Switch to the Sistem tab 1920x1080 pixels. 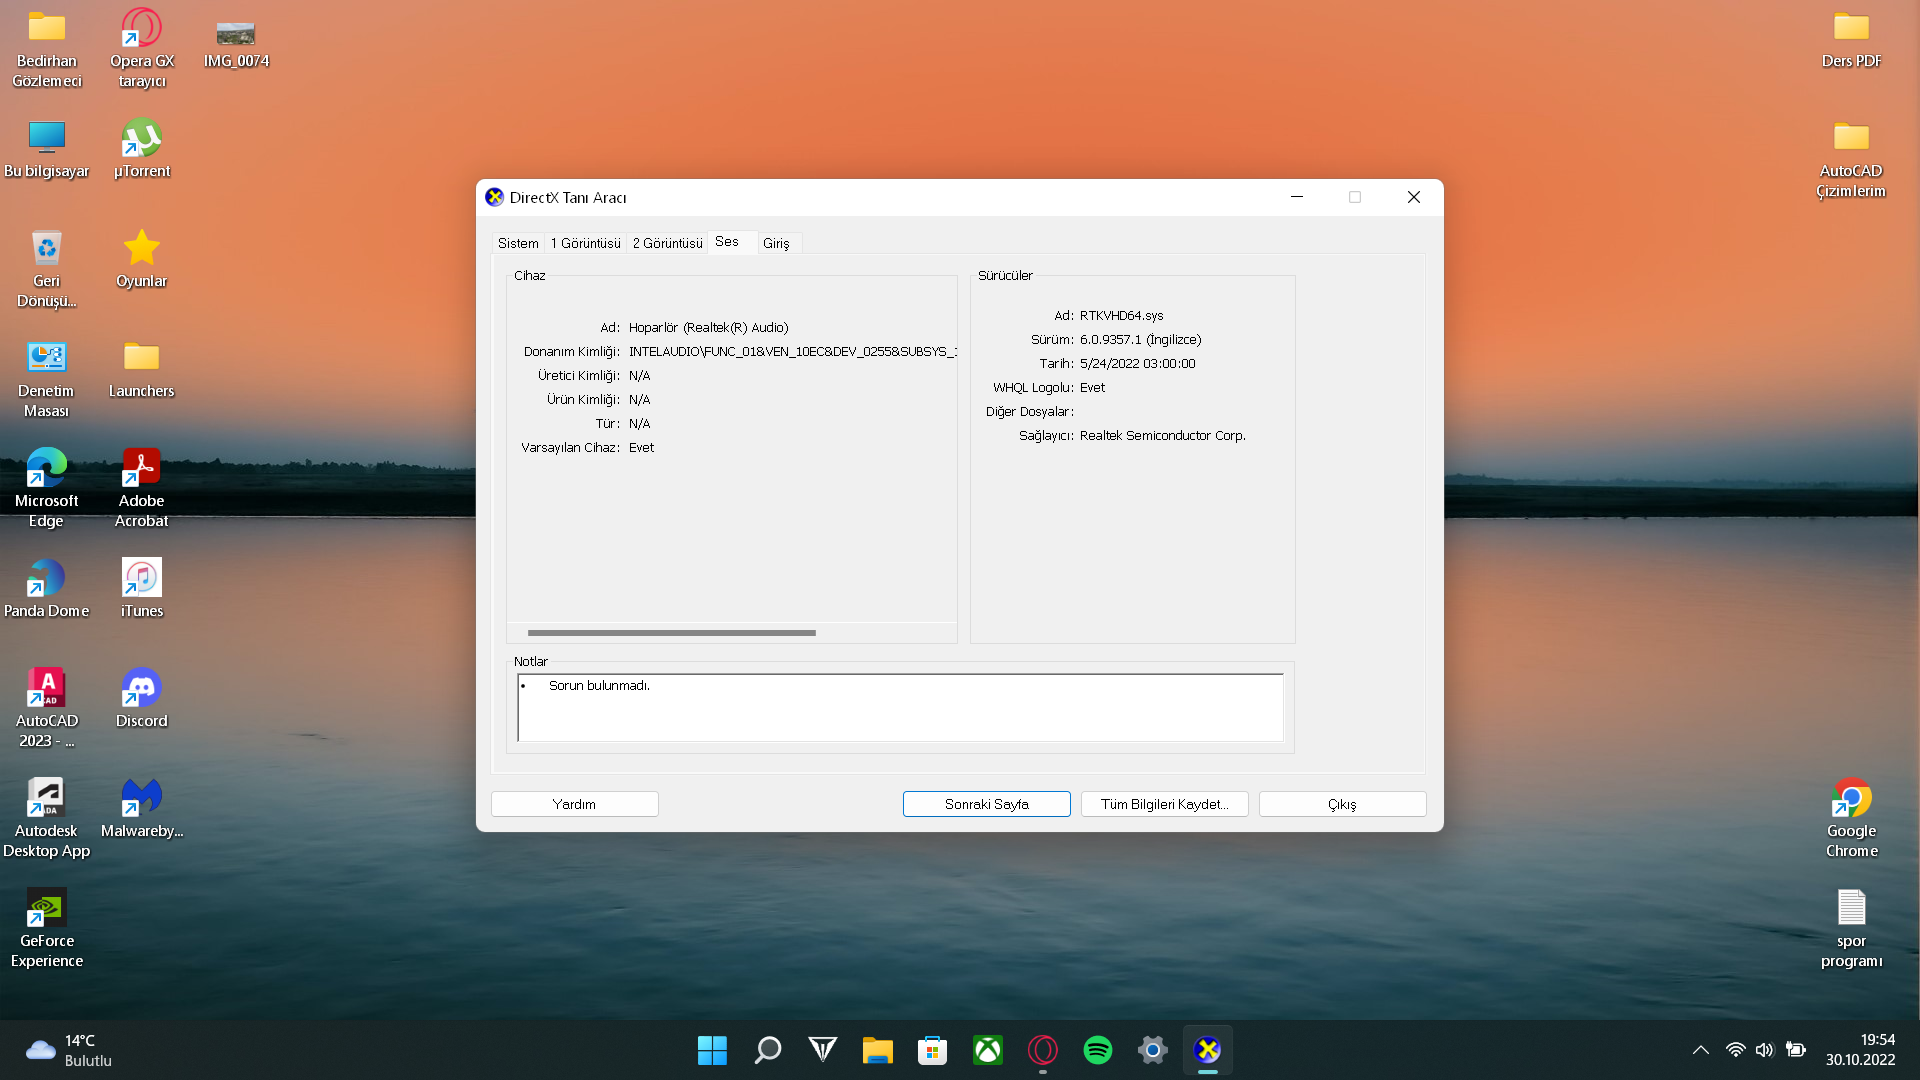tap(518, 243)
